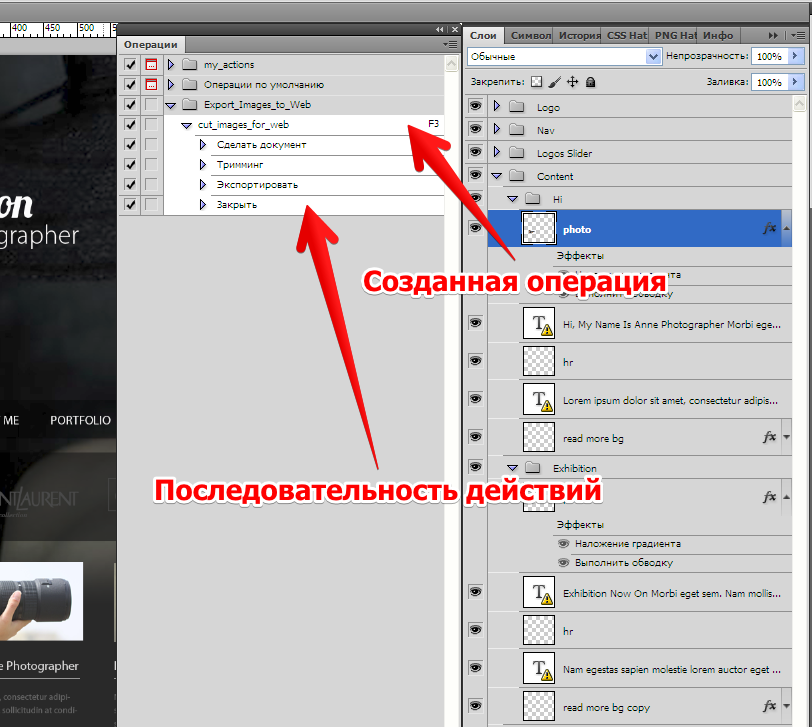Viewport: 812px width, 727px height.
Task: Lock all padlock icon
Action: (x=590, y=82)
